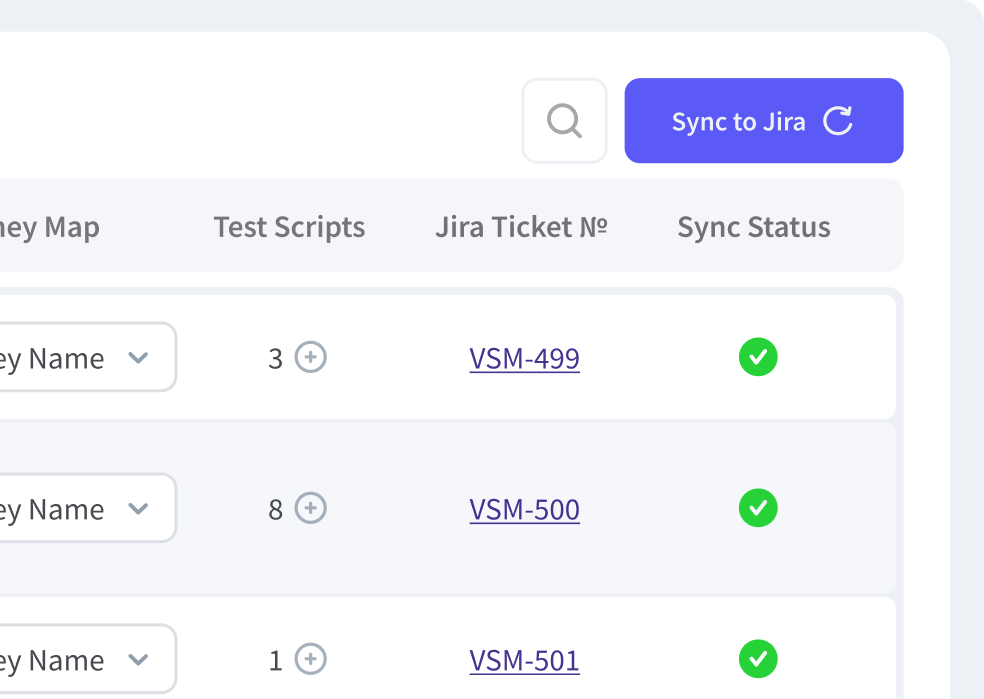Open journey name dropdown in VSM-501 row
The height and width of the screenshot is (699, 984).
click(x=138, y=660)
